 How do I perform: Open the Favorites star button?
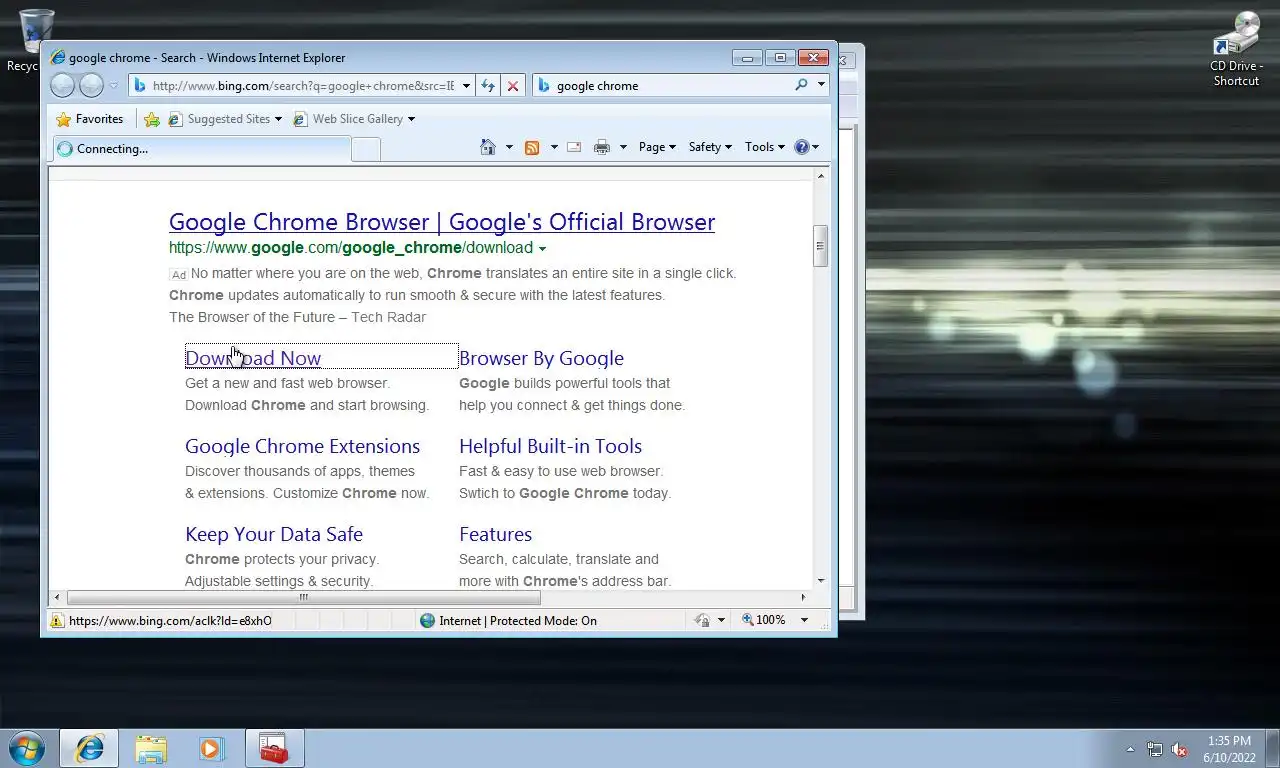[90, 119]
